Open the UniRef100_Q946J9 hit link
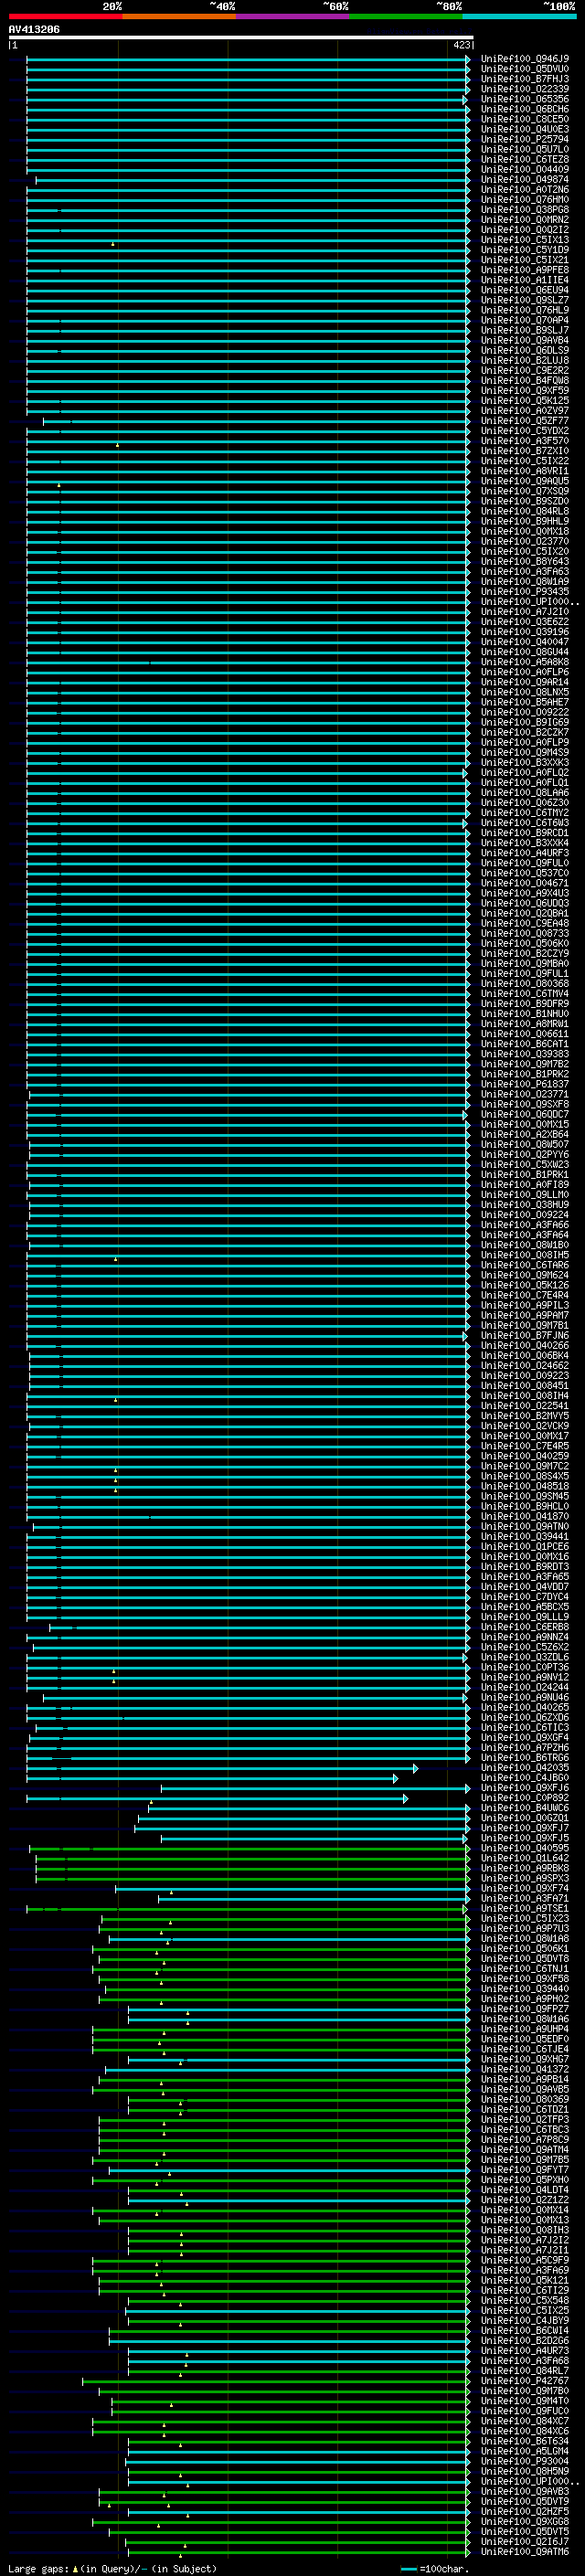Viewport: 585px width, 2576px height. click(x=525, y=59)
